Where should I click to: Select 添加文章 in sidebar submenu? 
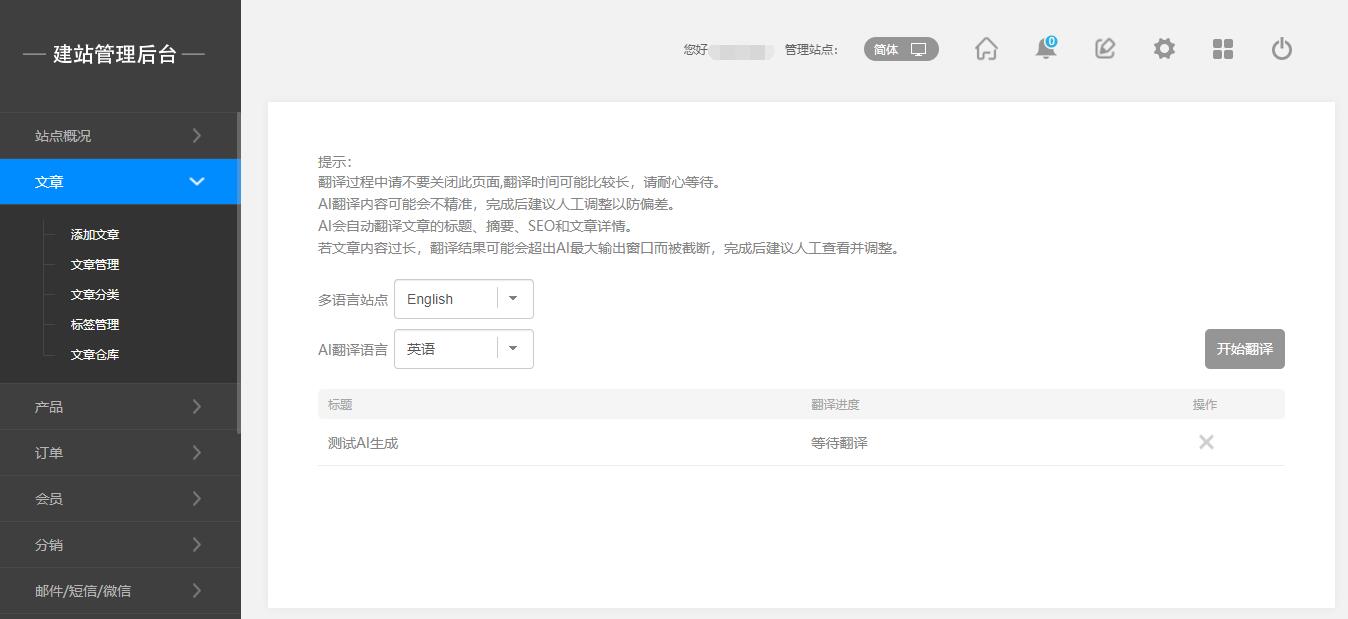[95, 235]
